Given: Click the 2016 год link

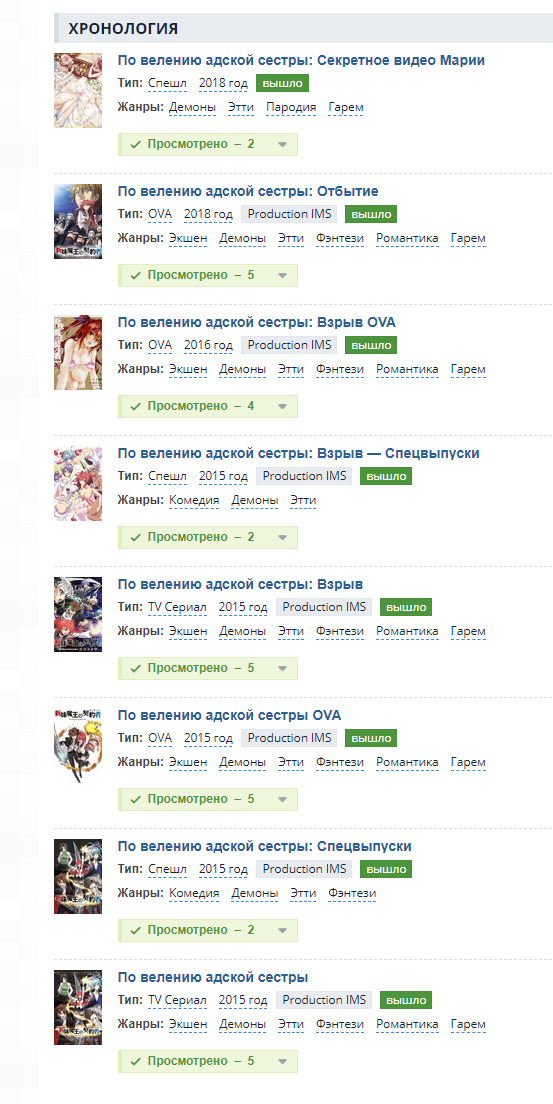Looking at the screenshot, I should [208, 345].
